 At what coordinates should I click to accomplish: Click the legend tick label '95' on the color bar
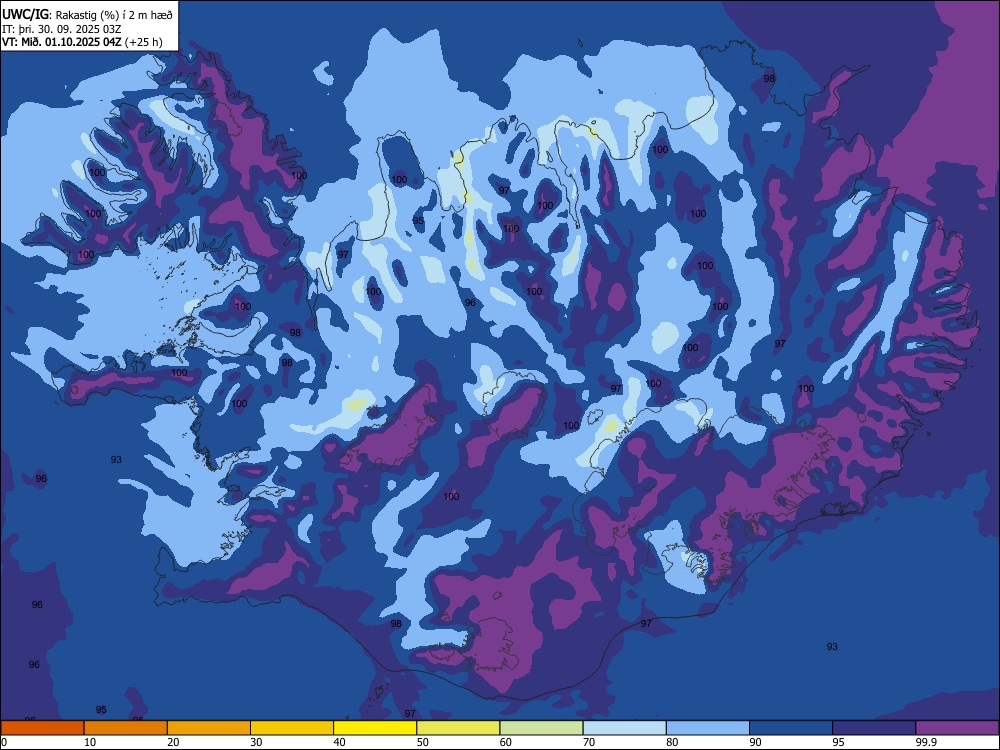click(838, 742)
